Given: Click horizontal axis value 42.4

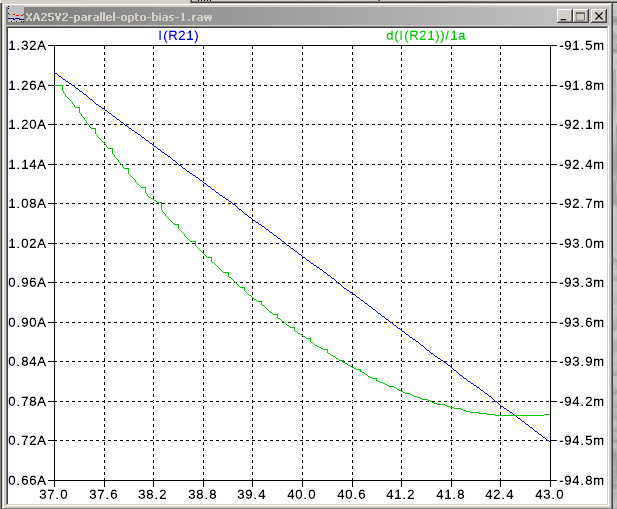Looking at the screenshot, I should click(x=500, y=494).
